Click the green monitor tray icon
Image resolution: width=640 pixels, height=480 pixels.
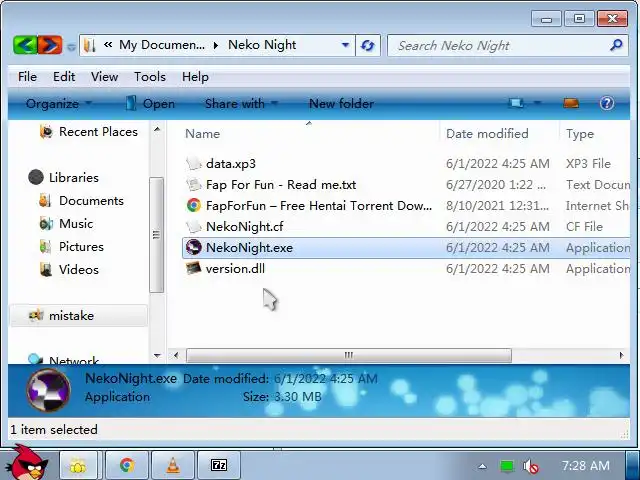point(507,466)
